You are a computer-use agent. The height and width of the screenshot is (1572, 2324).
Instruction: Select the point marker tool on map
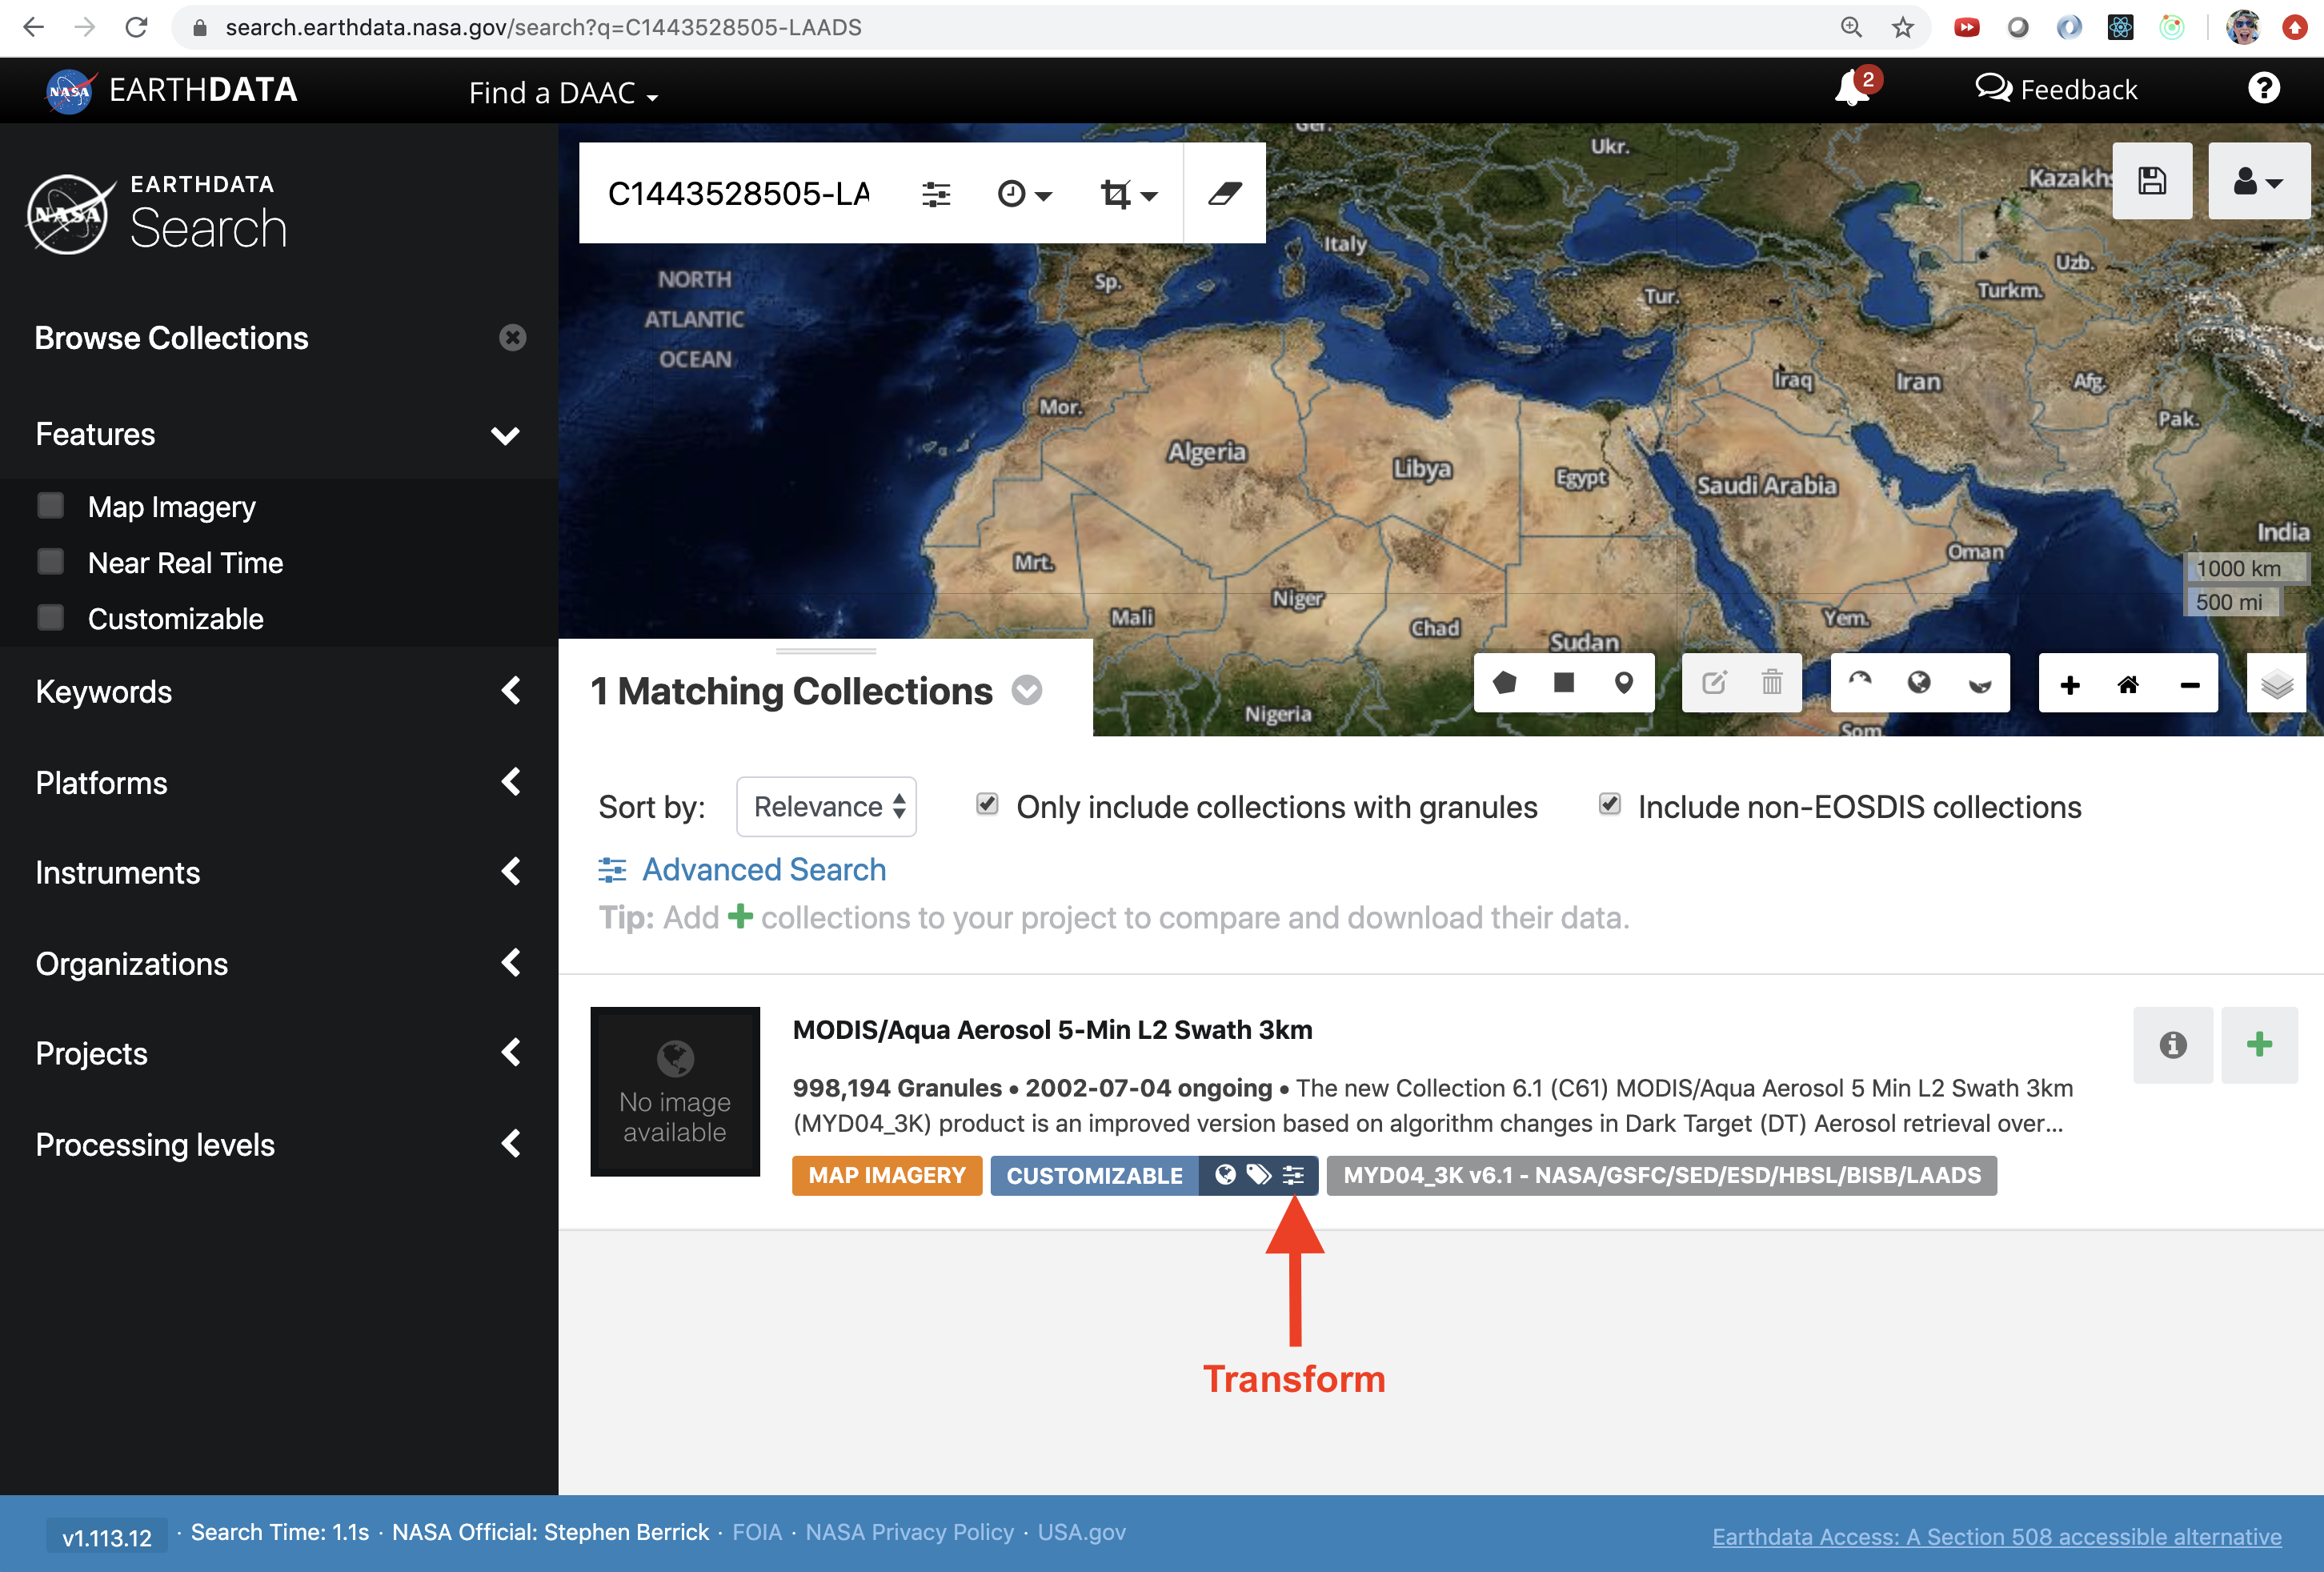(x=1624, y=683)
